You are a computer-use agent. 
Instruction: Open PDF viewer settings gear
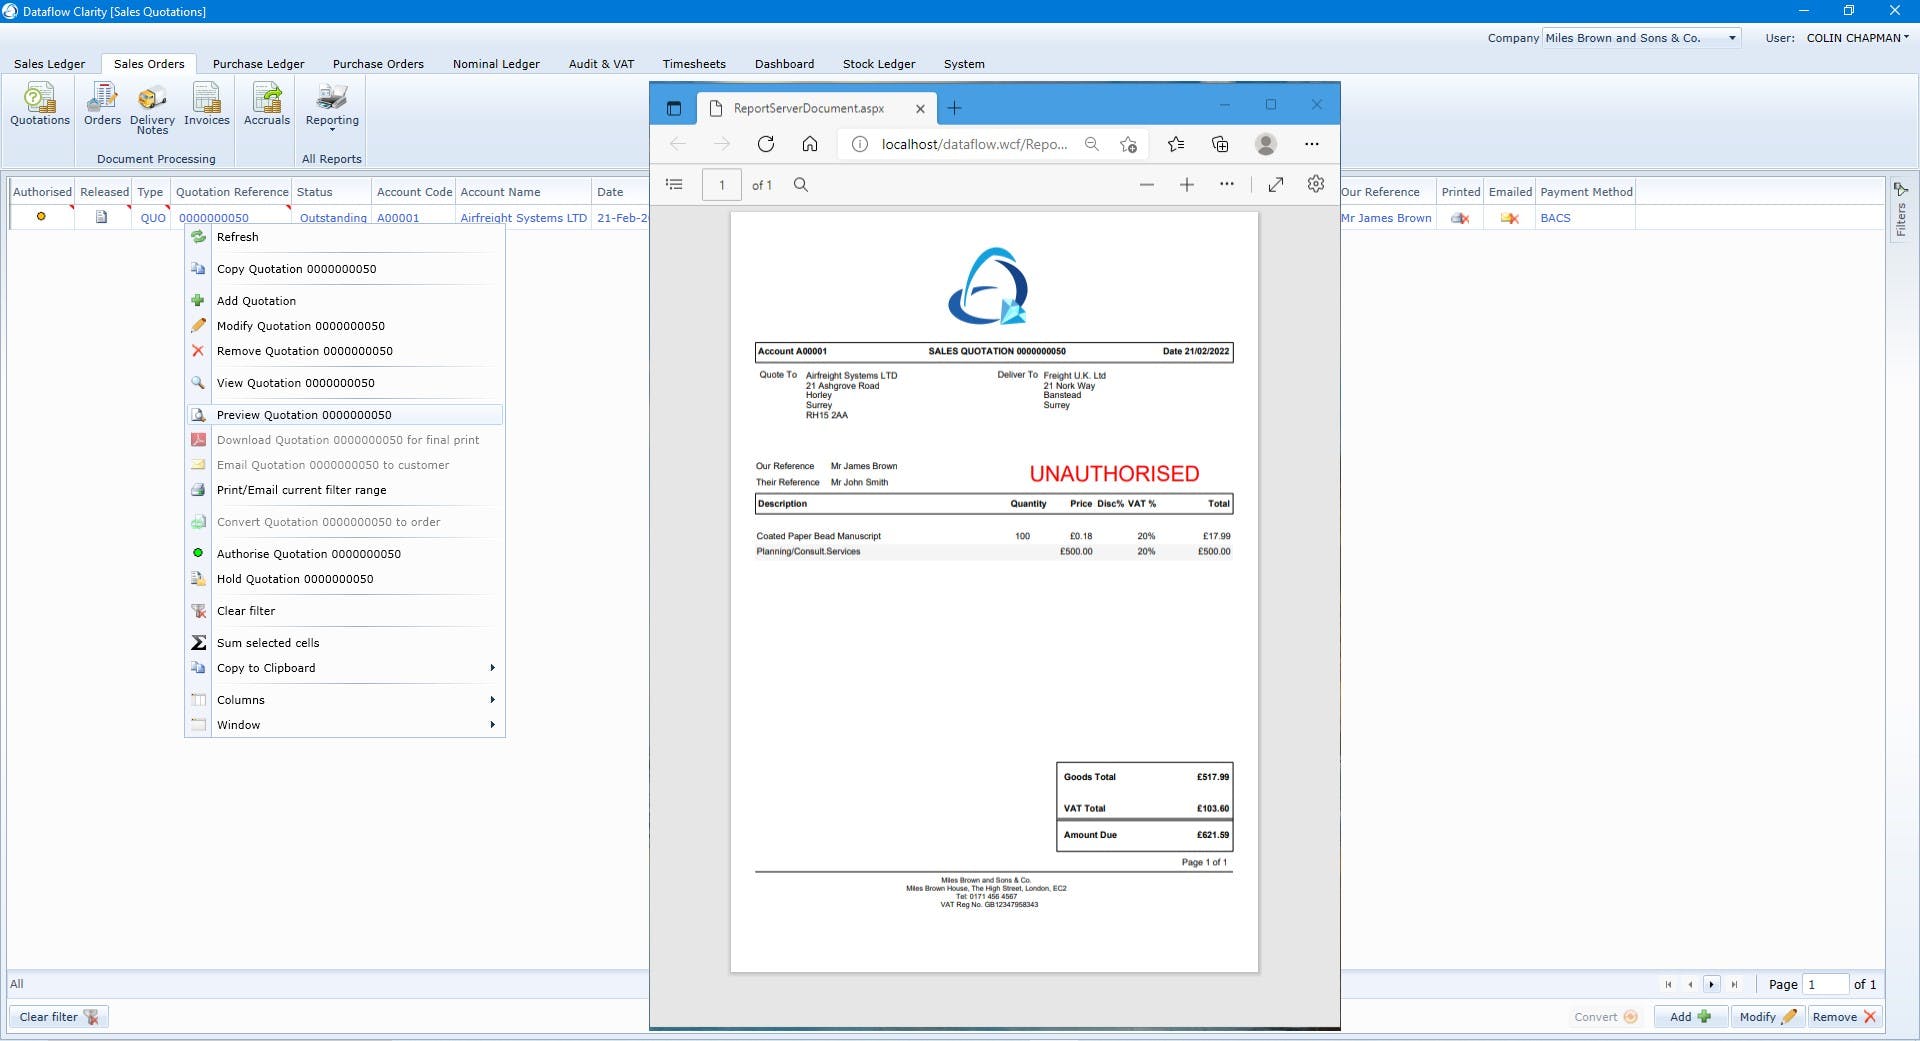(1316, 184)
